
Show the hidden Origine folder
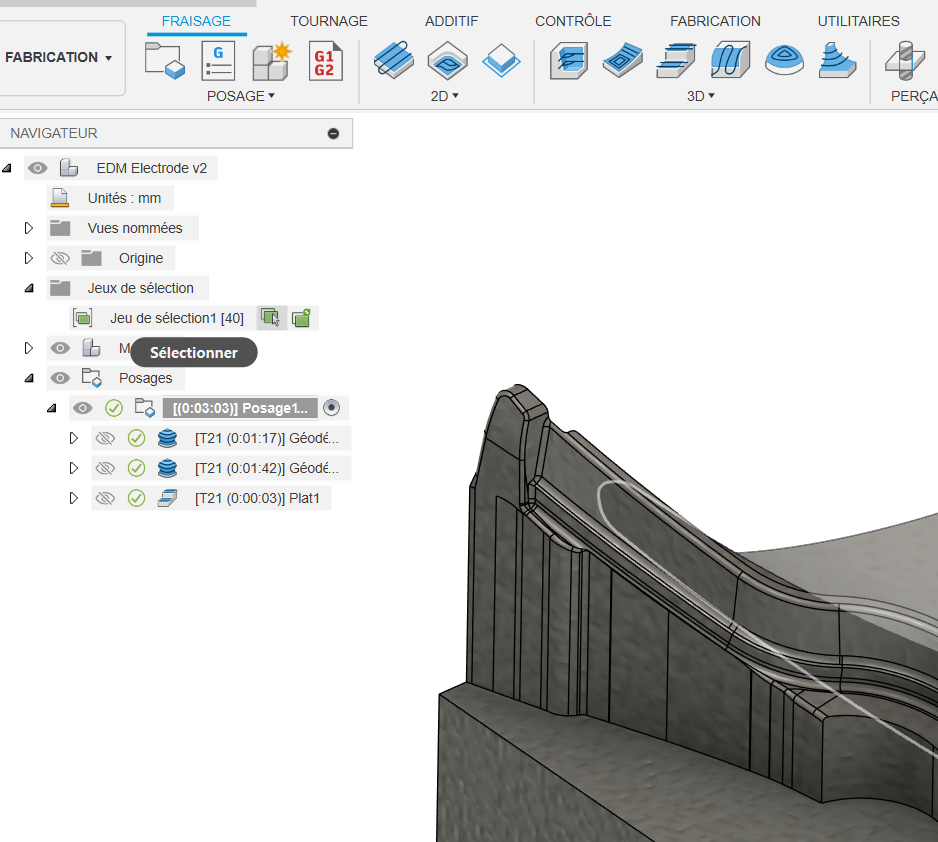[x=60, y=258]
